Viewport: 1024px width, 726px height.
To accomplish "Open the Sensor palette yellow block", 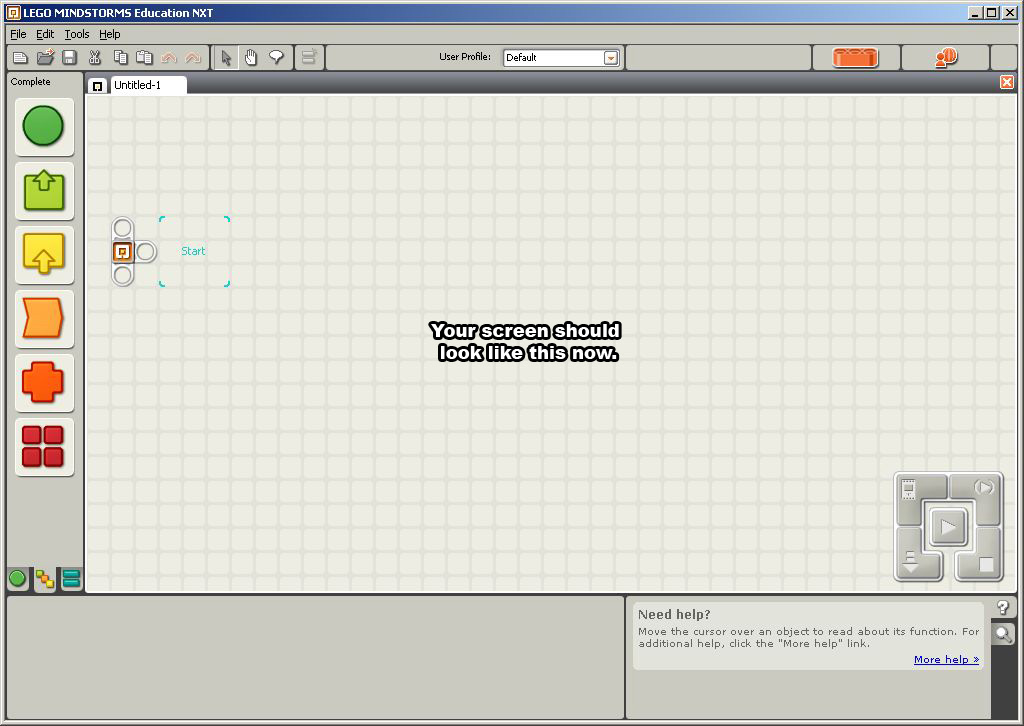I will [x=44, y=255].
